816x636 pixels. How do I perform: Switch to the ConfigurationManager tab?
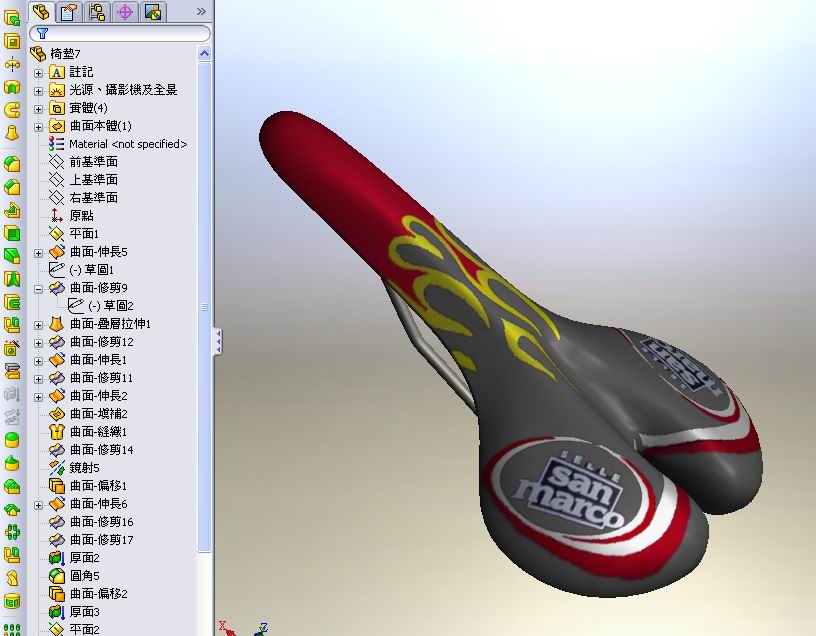pyautogui.click(x=96, y=11)
